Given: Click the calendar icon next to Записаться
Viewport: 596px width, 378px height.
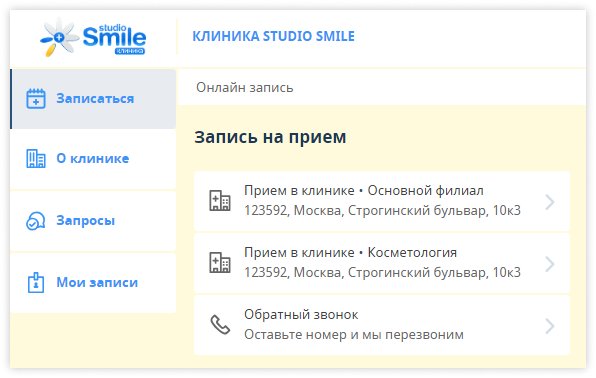Looking at the screenshot, I should 36,98.
